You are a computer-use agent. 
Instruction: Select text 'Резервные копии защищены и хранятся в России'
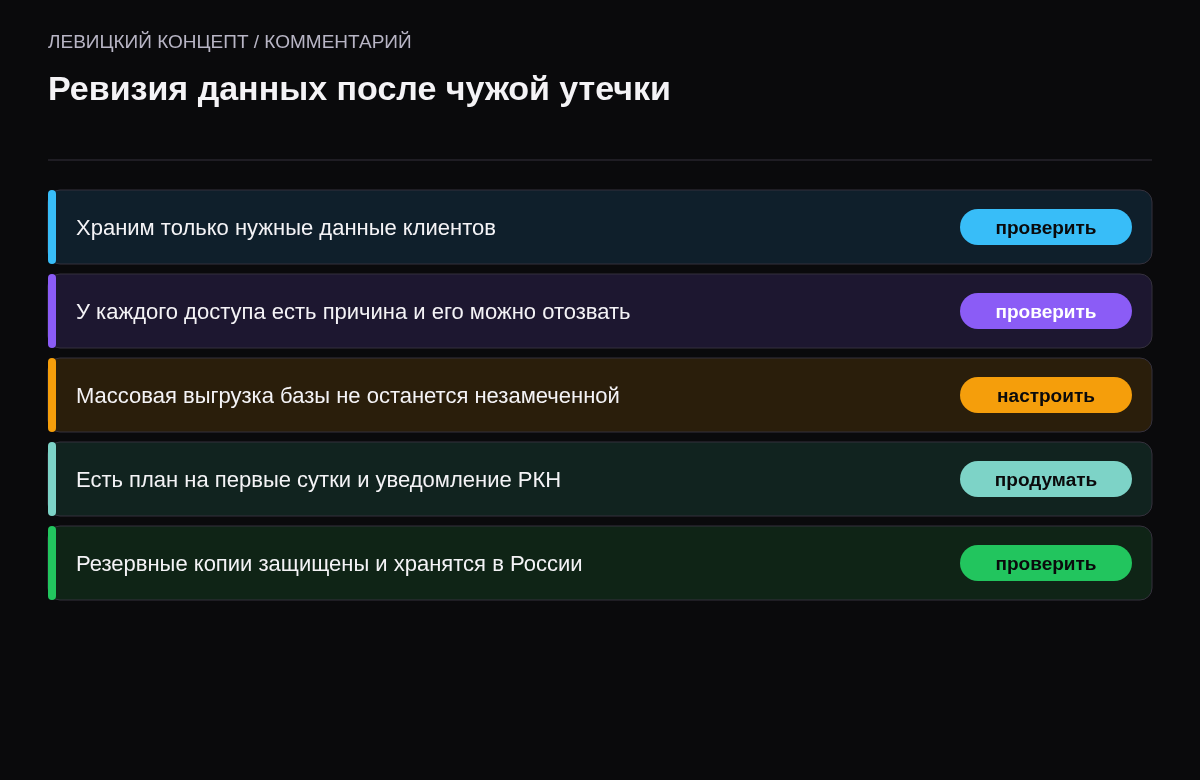[329, 564]
